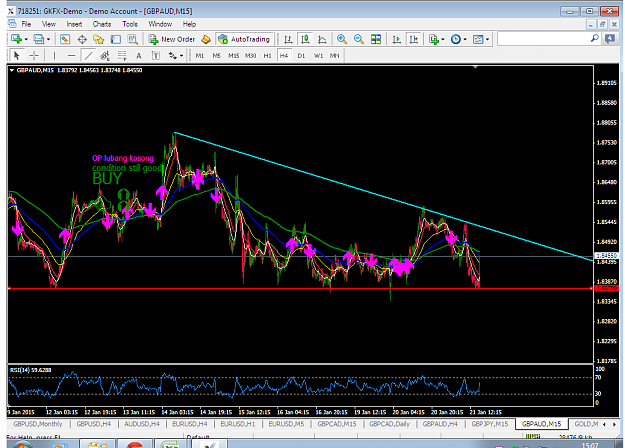Select the crosshair tool
Screen dimensions: 625x448
pyautogui.click(x=34, y=55)
